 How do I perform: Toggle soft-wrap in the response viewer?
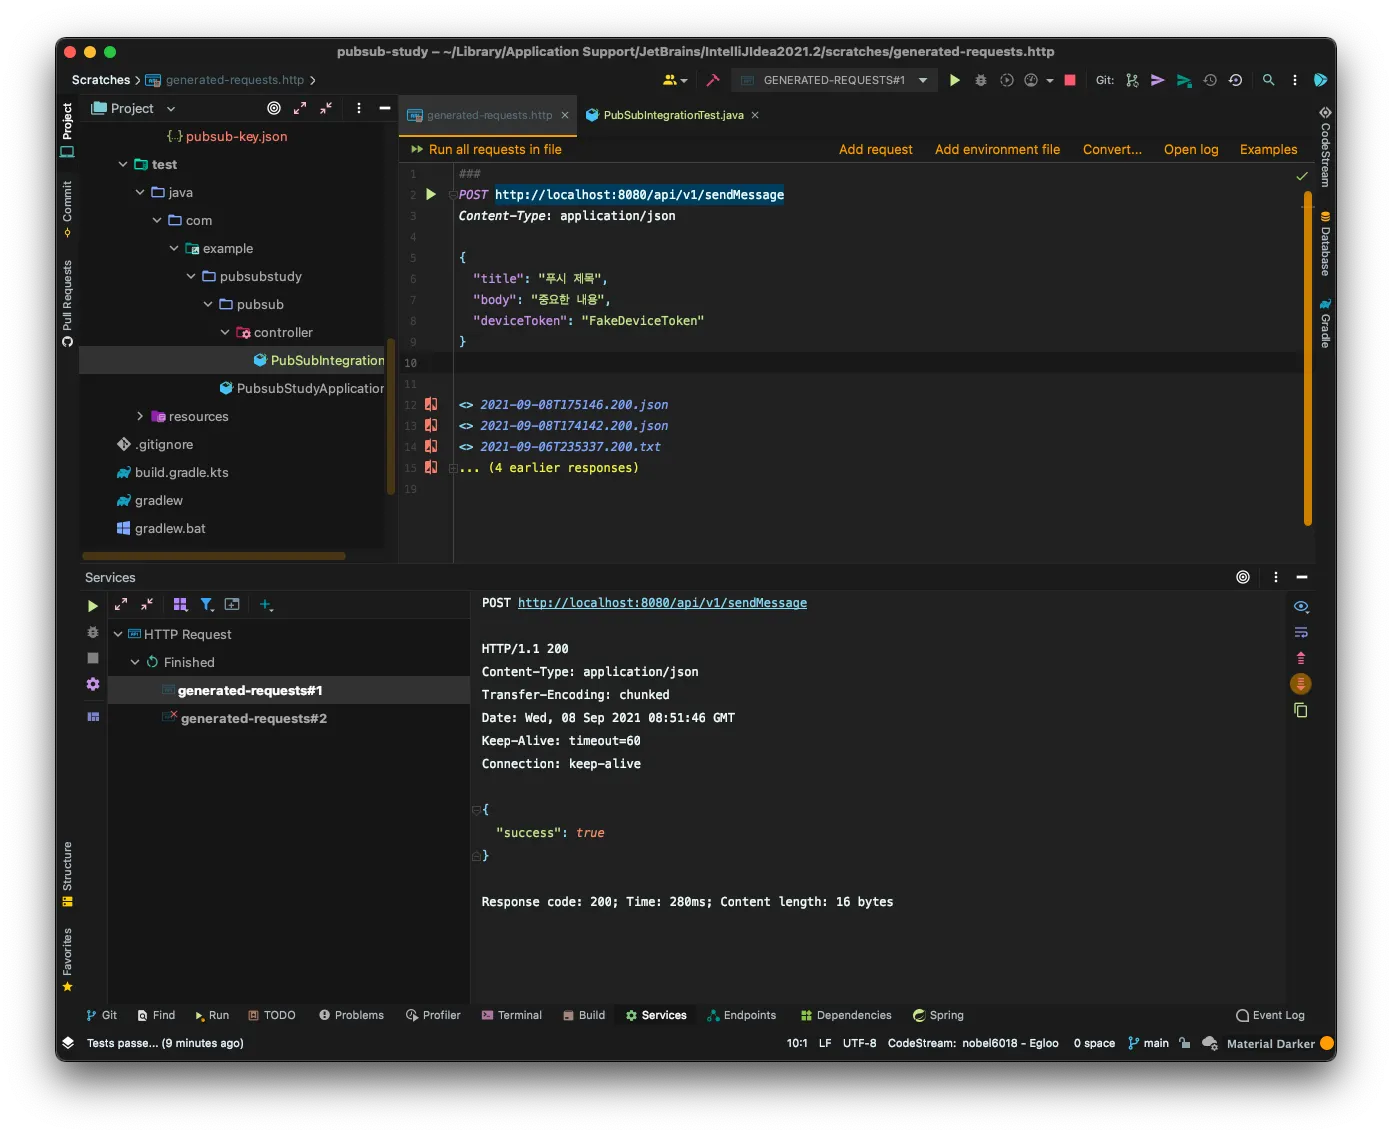click(x=1301, y=632)
